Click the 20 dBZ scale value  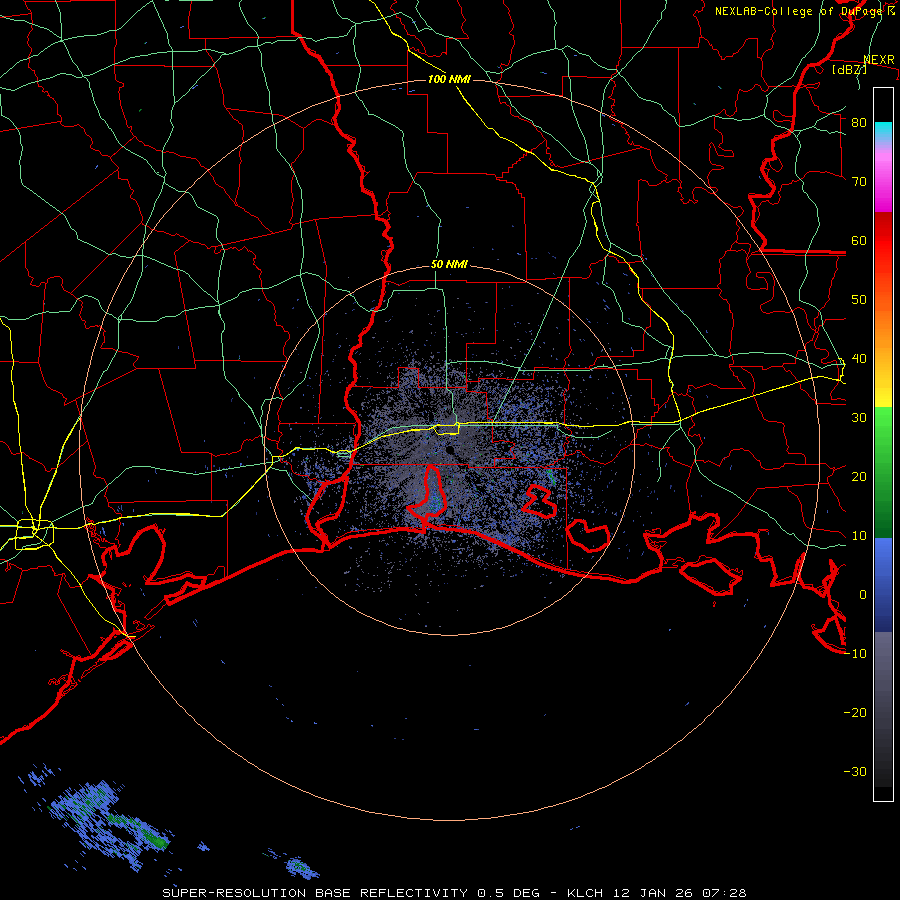pos(859,476)
